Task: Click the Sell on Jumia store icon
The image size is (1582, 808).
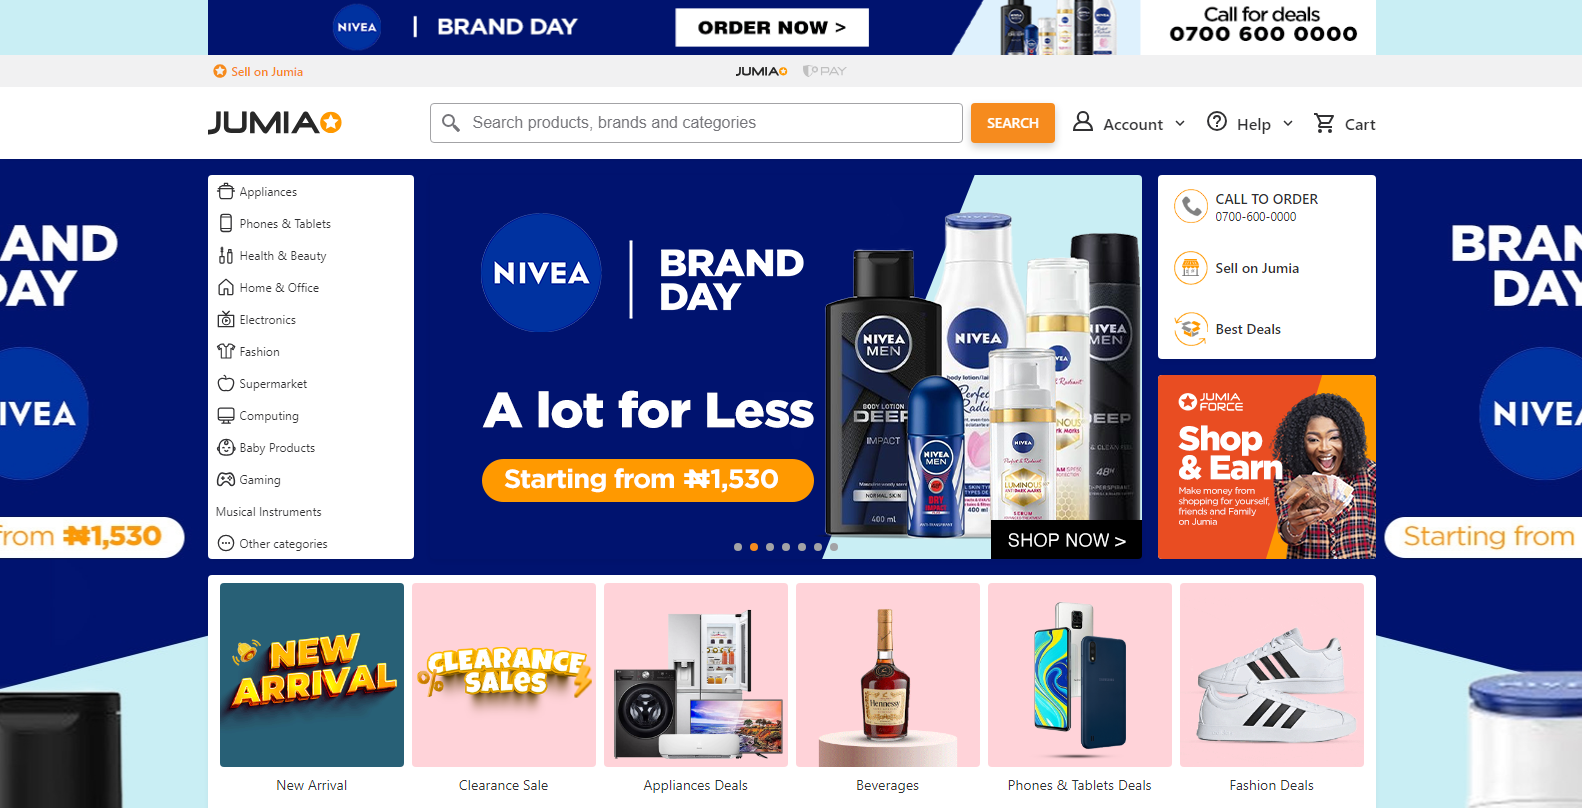Action: coord(1191,268)
